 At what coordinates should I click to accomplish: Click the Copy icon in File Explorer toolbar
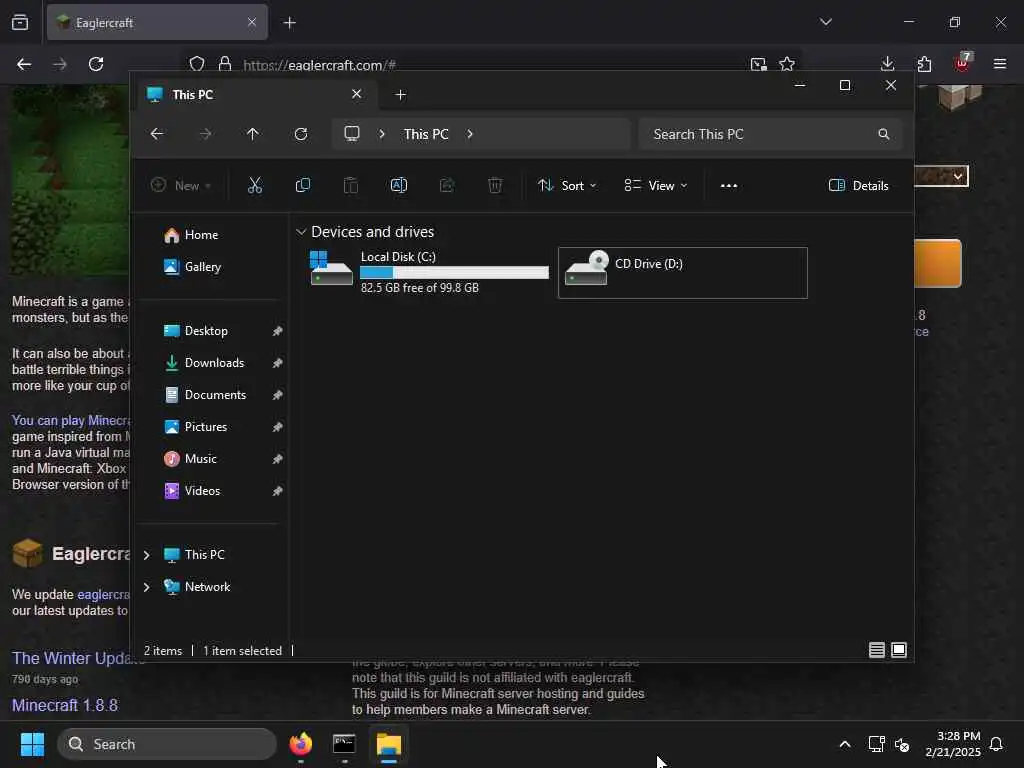click(302, 185)
